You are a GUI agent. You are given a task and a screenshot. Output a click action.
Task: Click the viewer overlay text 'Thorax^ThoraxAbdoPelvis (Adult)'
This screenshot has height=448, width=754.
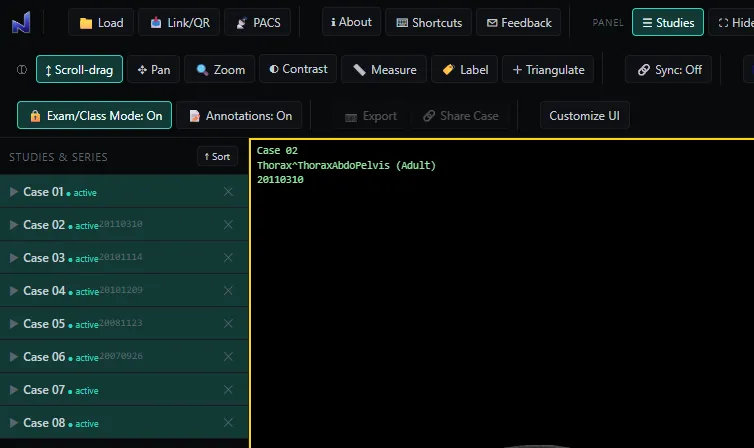346,165
